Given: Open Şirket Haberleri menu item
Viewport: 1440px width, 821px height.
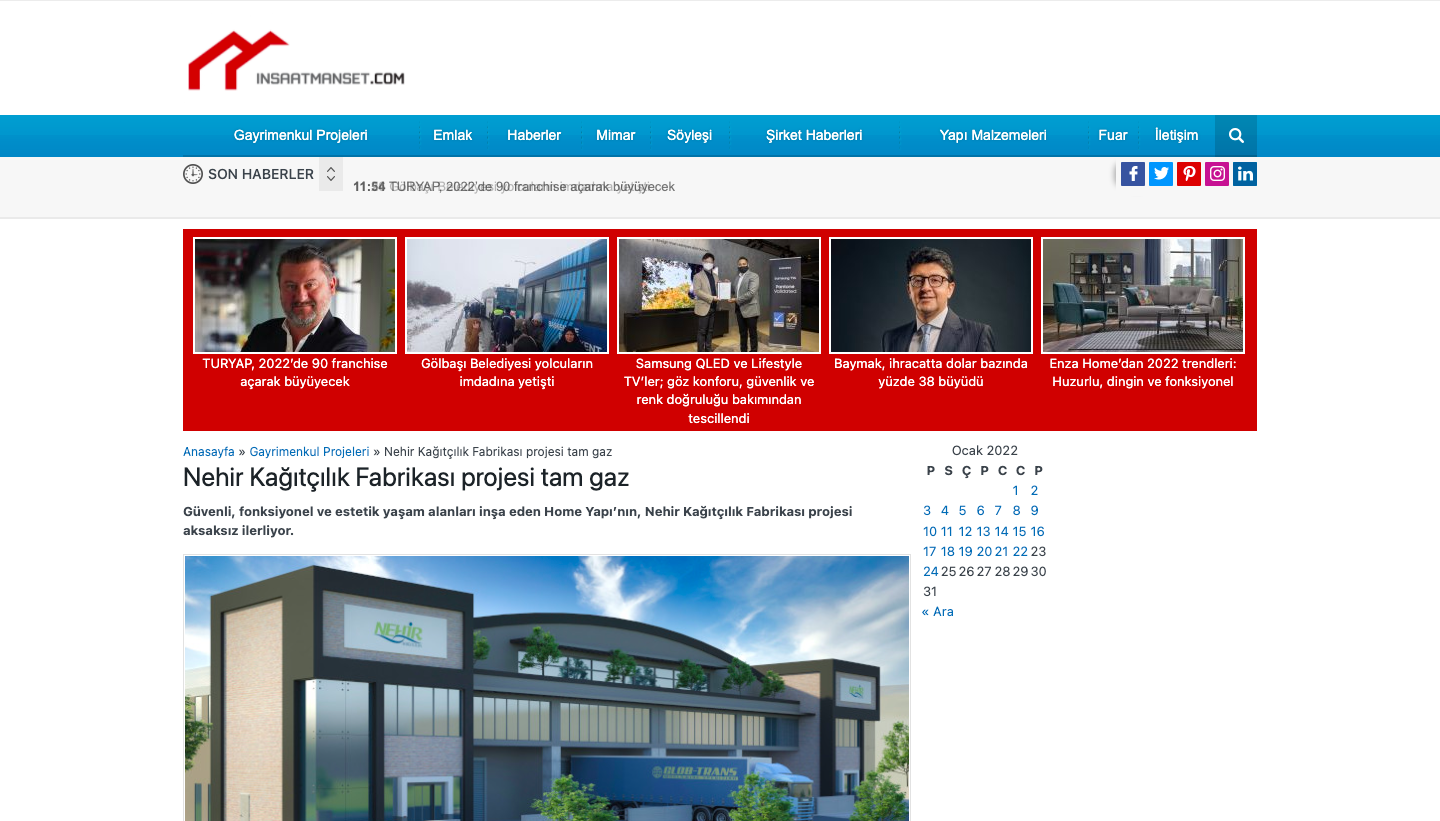Looking at the screenshot, I should [814, 136].
